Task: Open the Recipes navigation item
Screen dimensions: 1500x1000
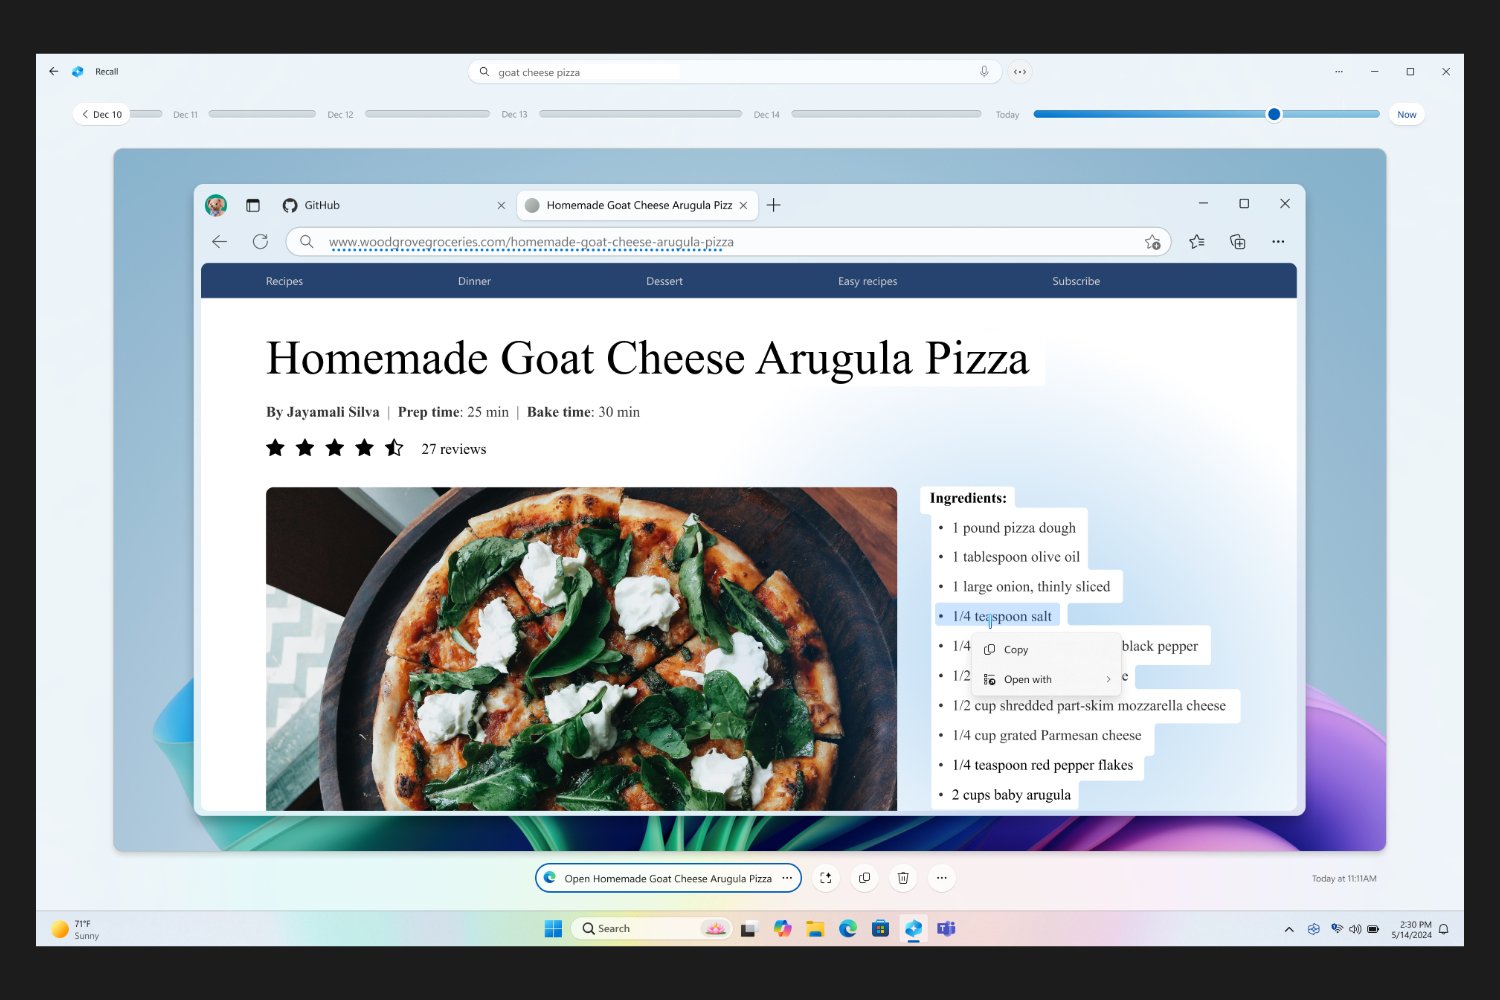Action: (x=284, y=281)
